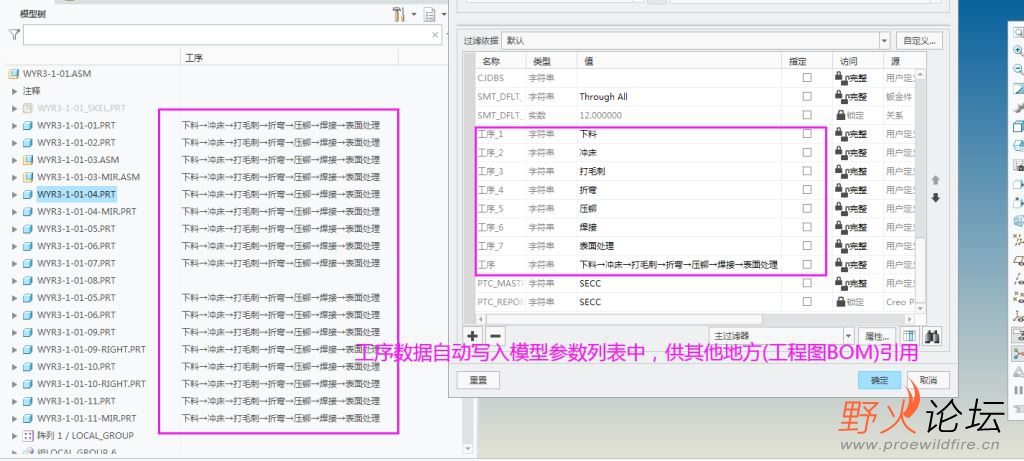The image size is (1024, 461).
Task: Toggle 指定 checkbox for PTC_MAST row
Action: click(x=807, y=283)
